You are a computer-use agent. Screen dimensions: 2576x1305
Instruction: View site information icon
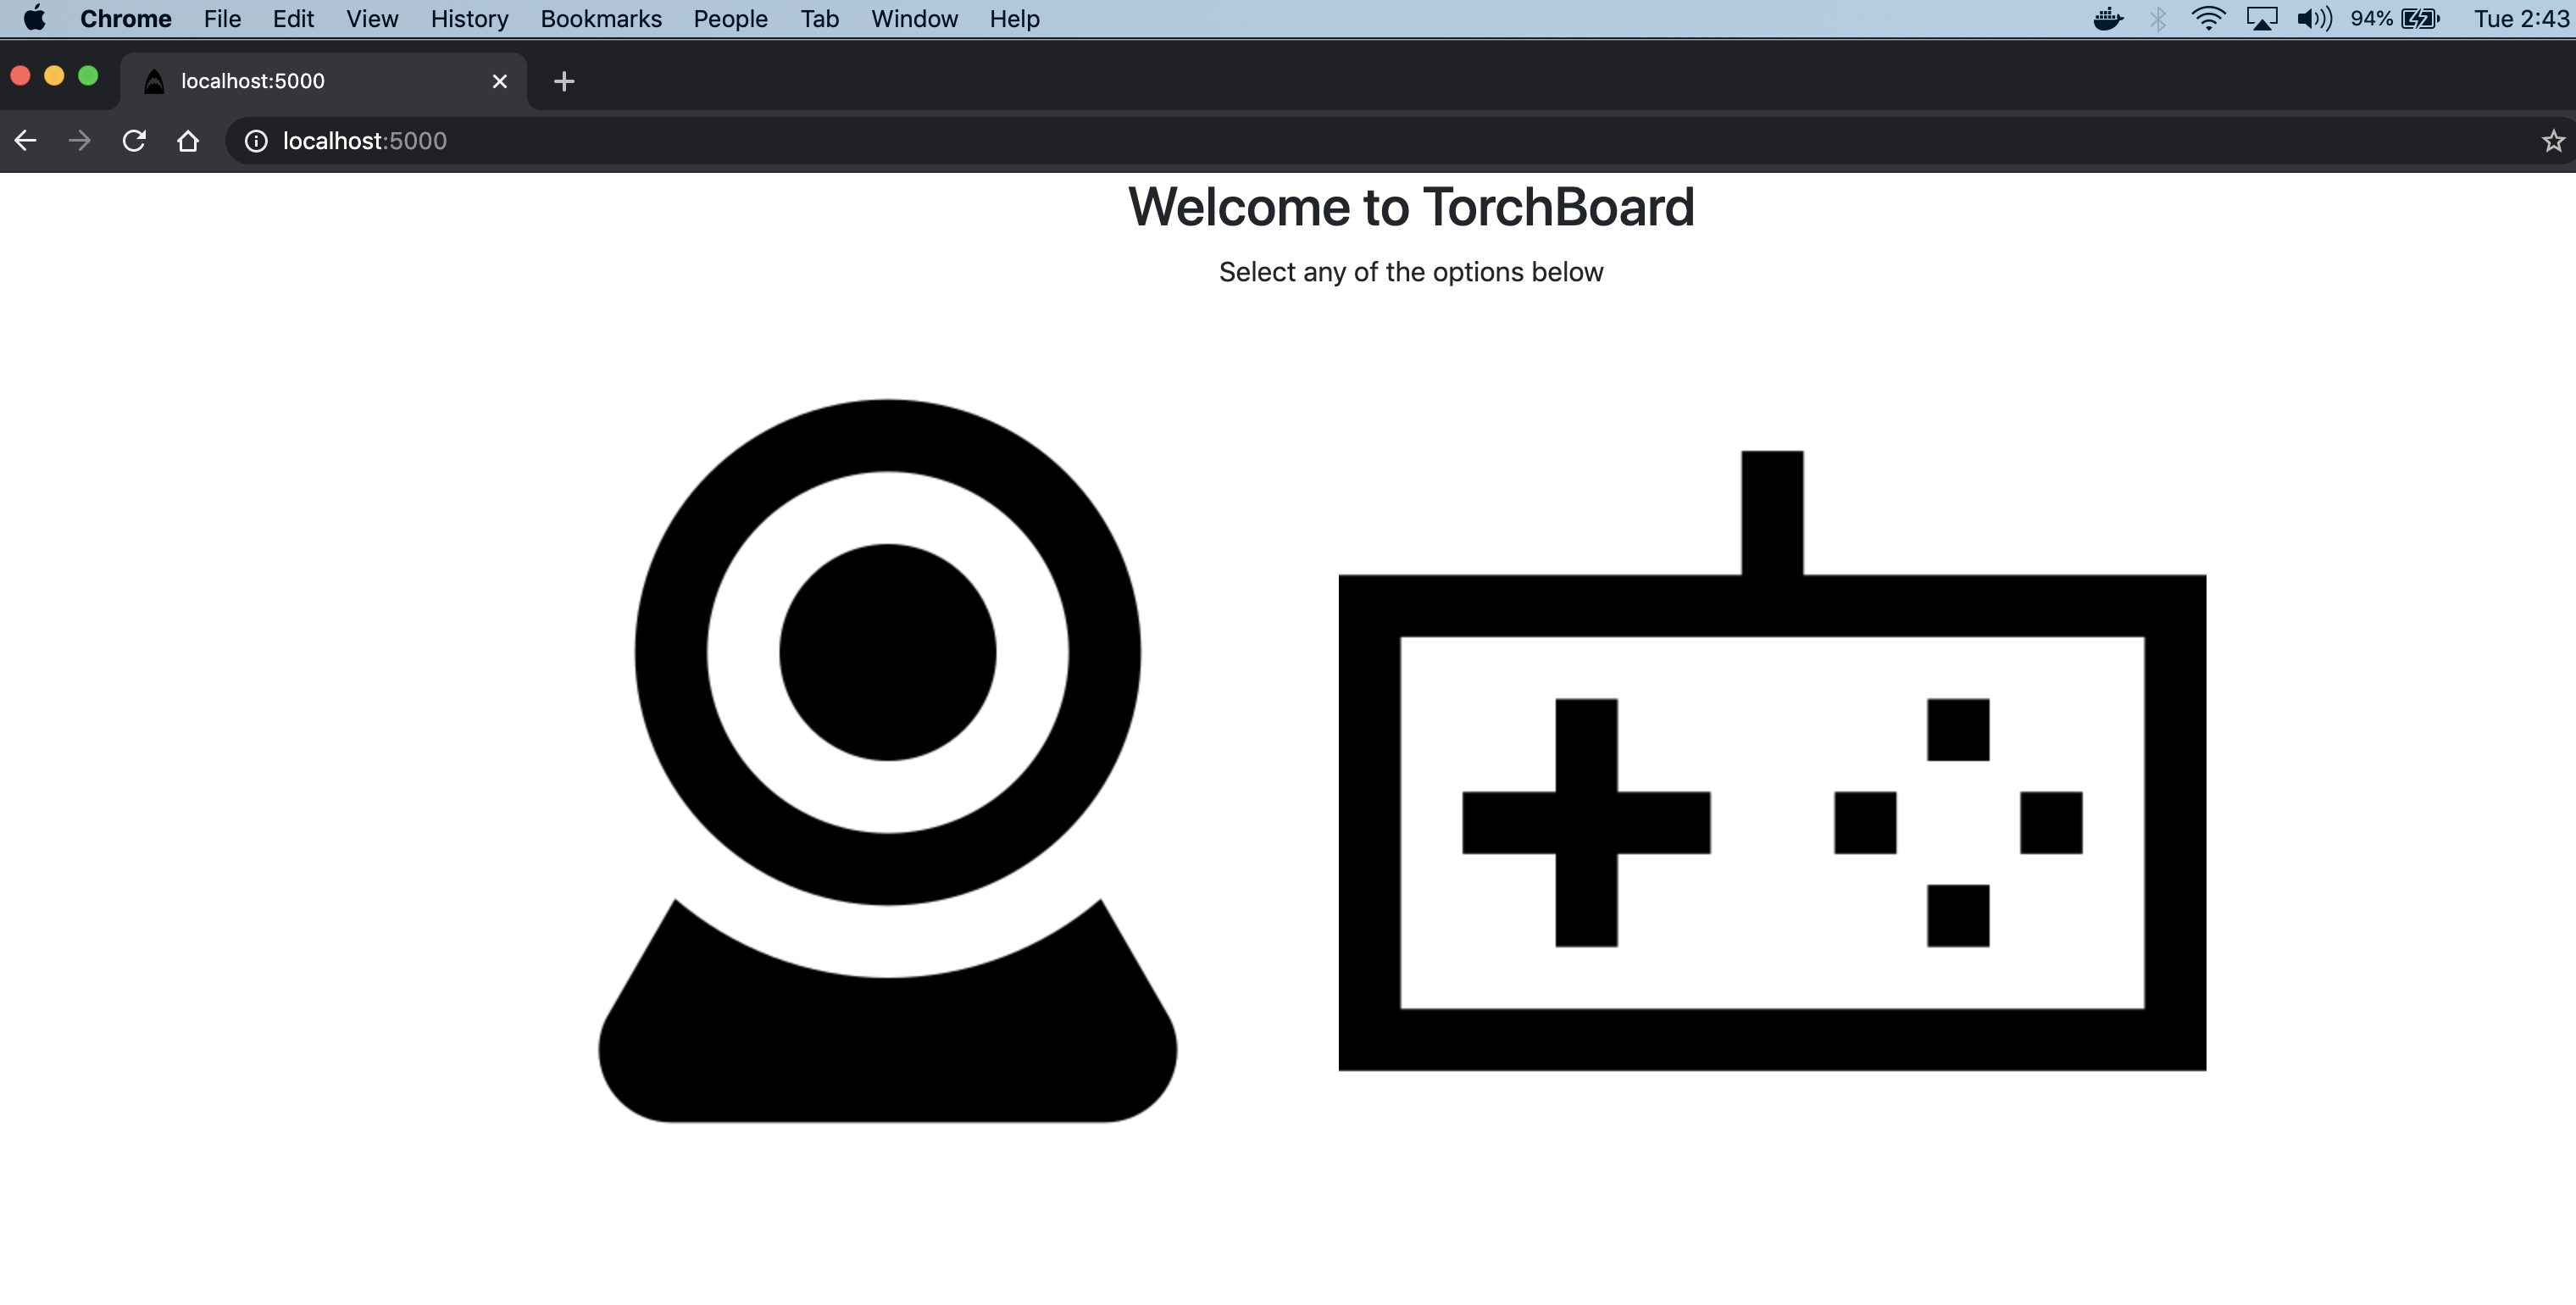coord(256,141)
